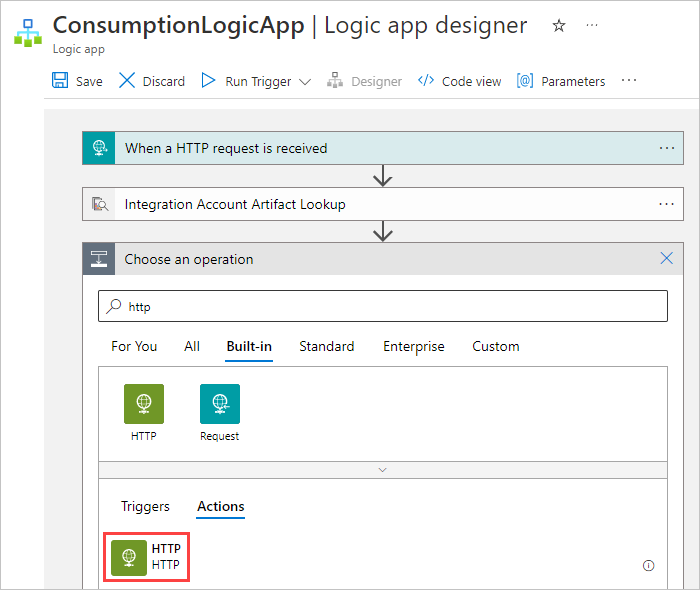Expand the Run Trigger dropdown arrow
Screen dimensions: 700x590
(x=305, y=82)
